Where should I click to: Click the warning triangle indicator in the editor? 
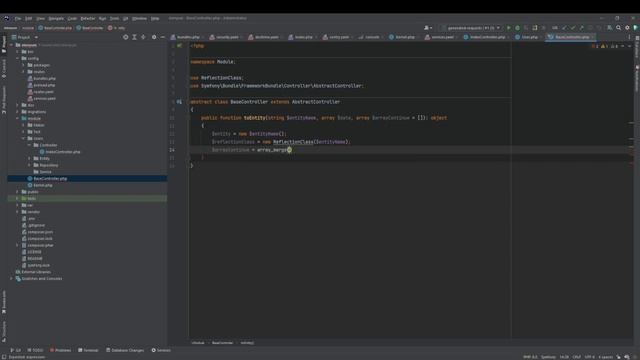[x=604, y=46]
